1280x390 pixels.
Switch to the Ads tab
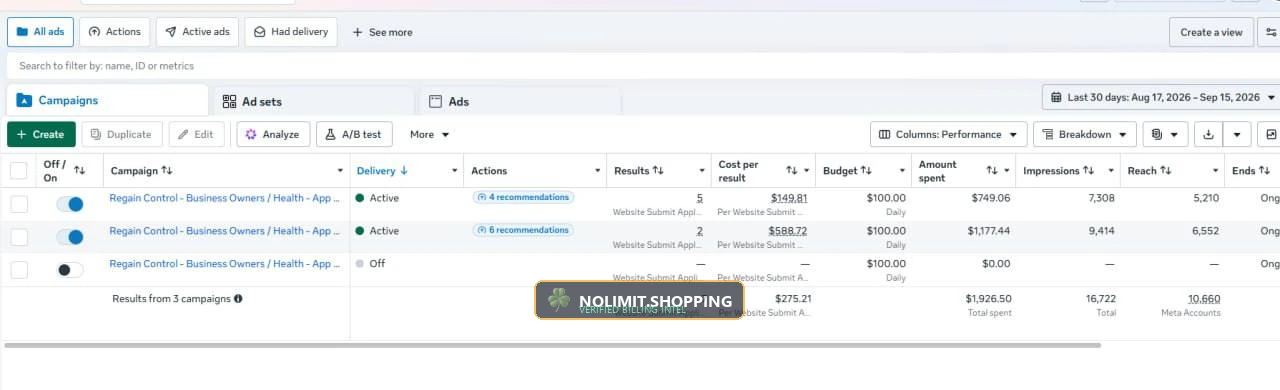click(520, 102)
